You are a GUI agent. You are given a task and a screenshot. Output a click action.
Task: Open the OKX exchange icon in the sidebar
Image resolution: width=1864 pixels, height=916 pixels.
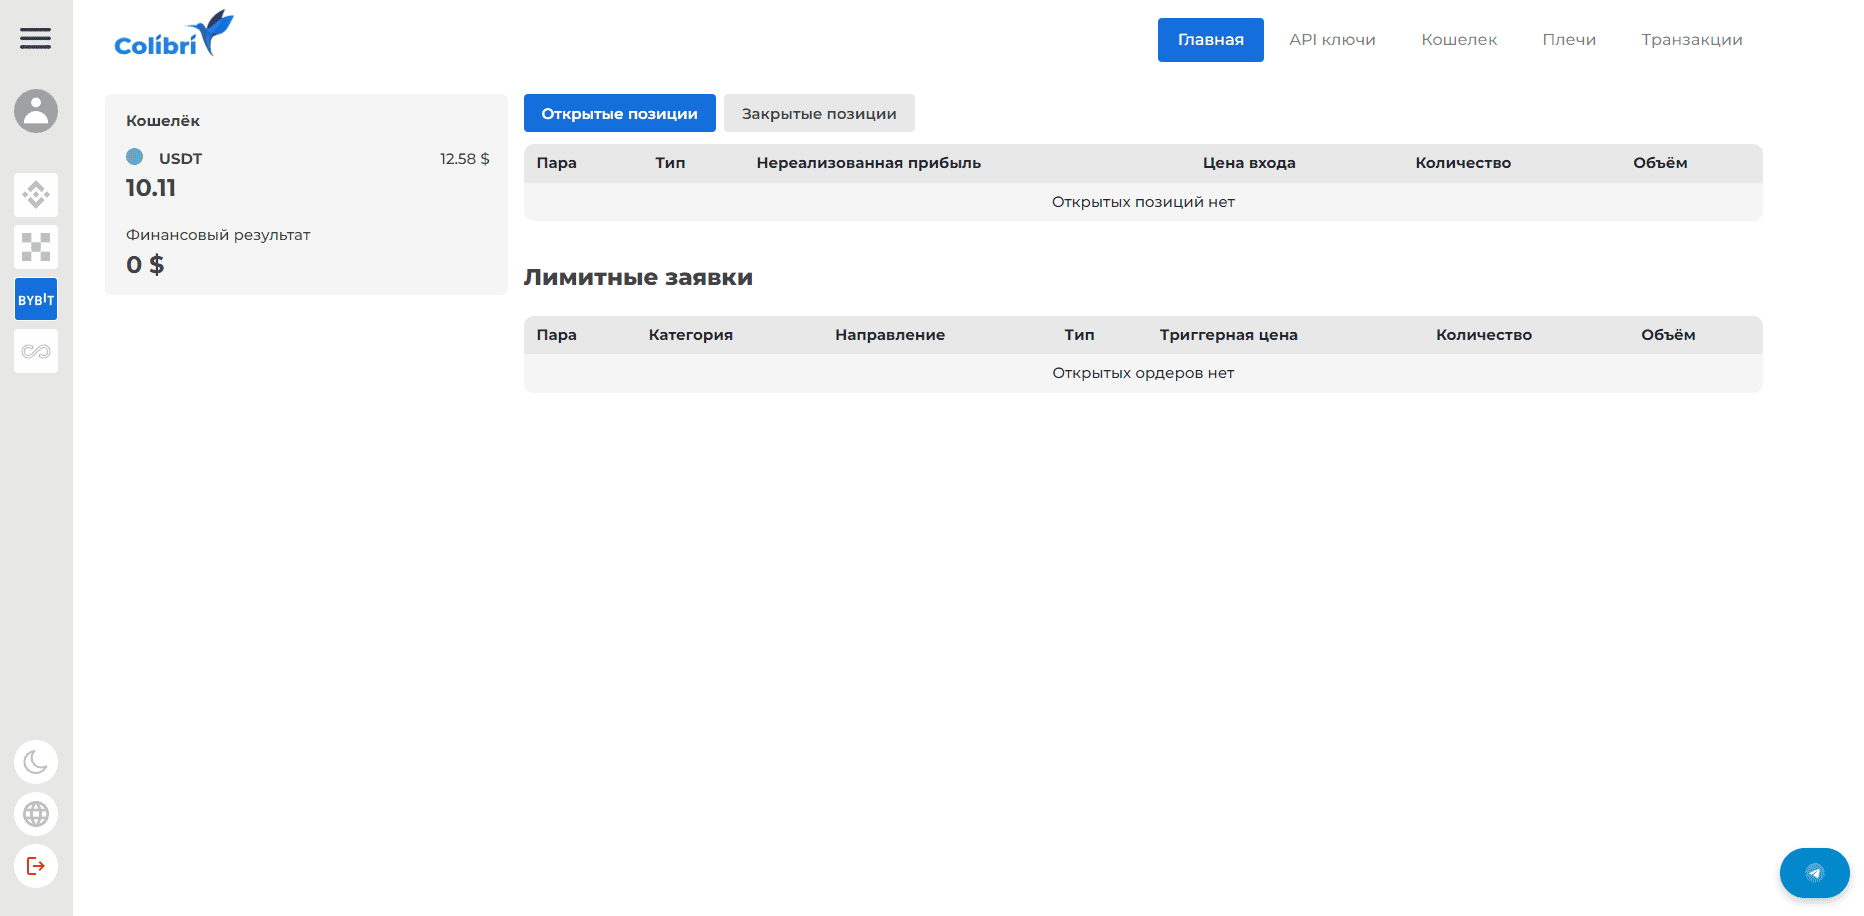click(36, 247)
